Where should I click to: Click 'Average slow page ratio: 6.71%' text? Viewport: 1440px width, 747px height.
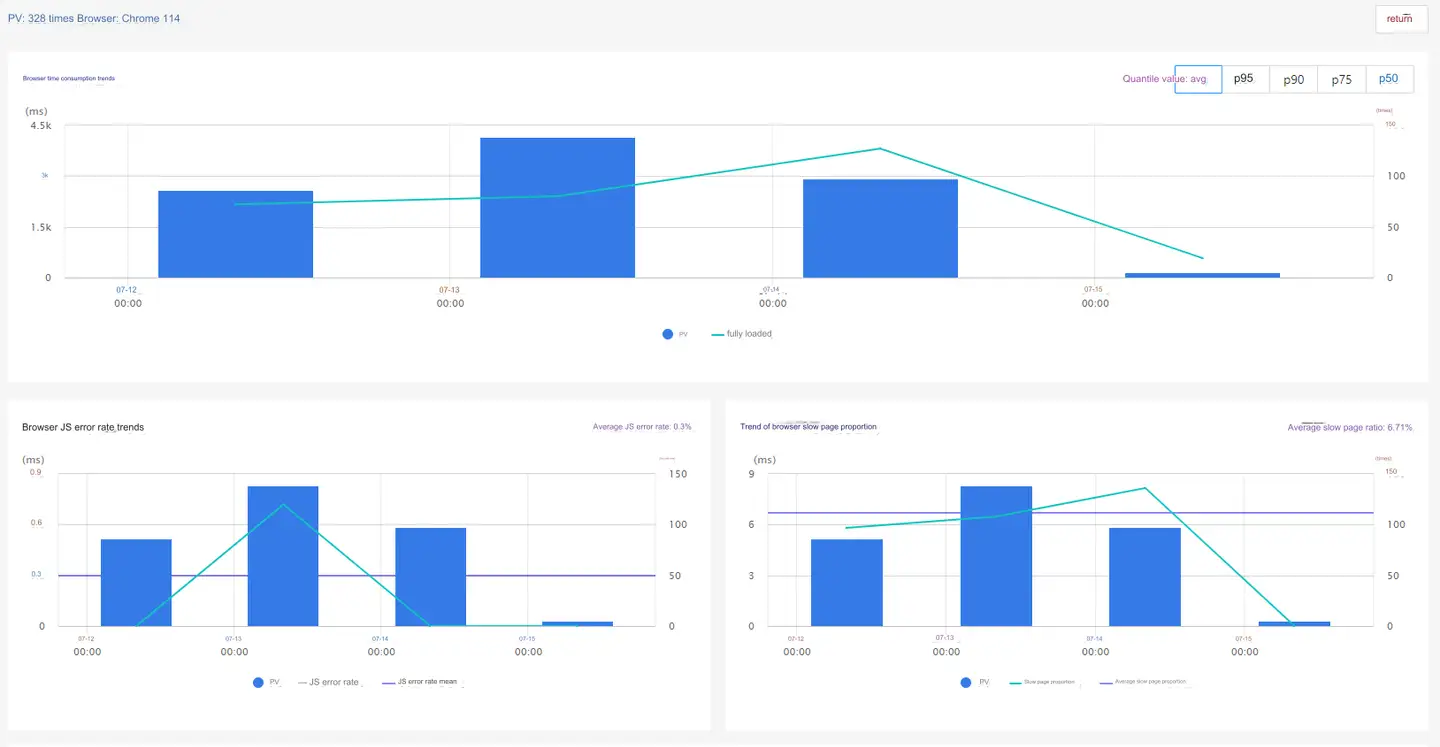click(1350, 428)
